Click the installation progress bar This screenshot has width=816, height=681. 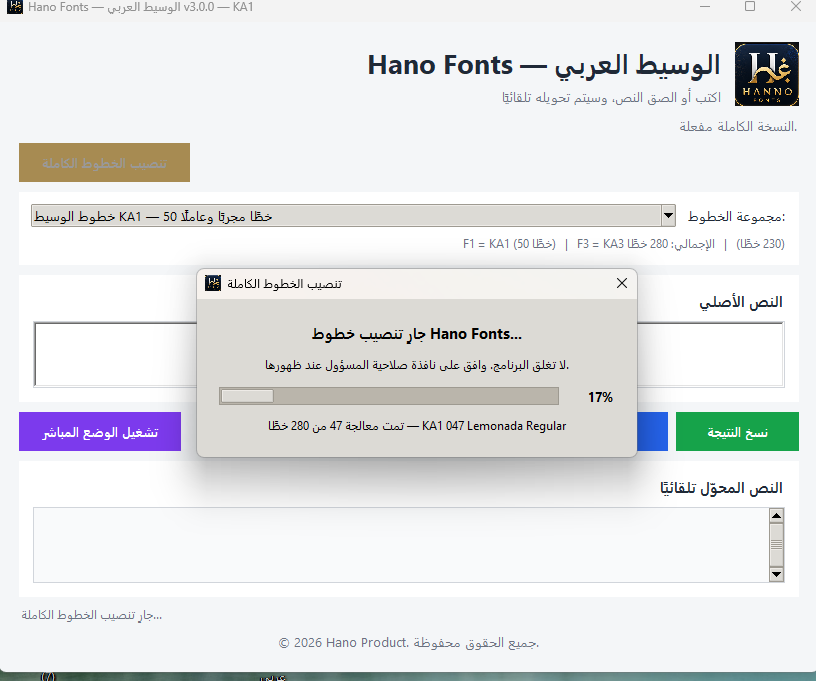(x=389, y=396)
